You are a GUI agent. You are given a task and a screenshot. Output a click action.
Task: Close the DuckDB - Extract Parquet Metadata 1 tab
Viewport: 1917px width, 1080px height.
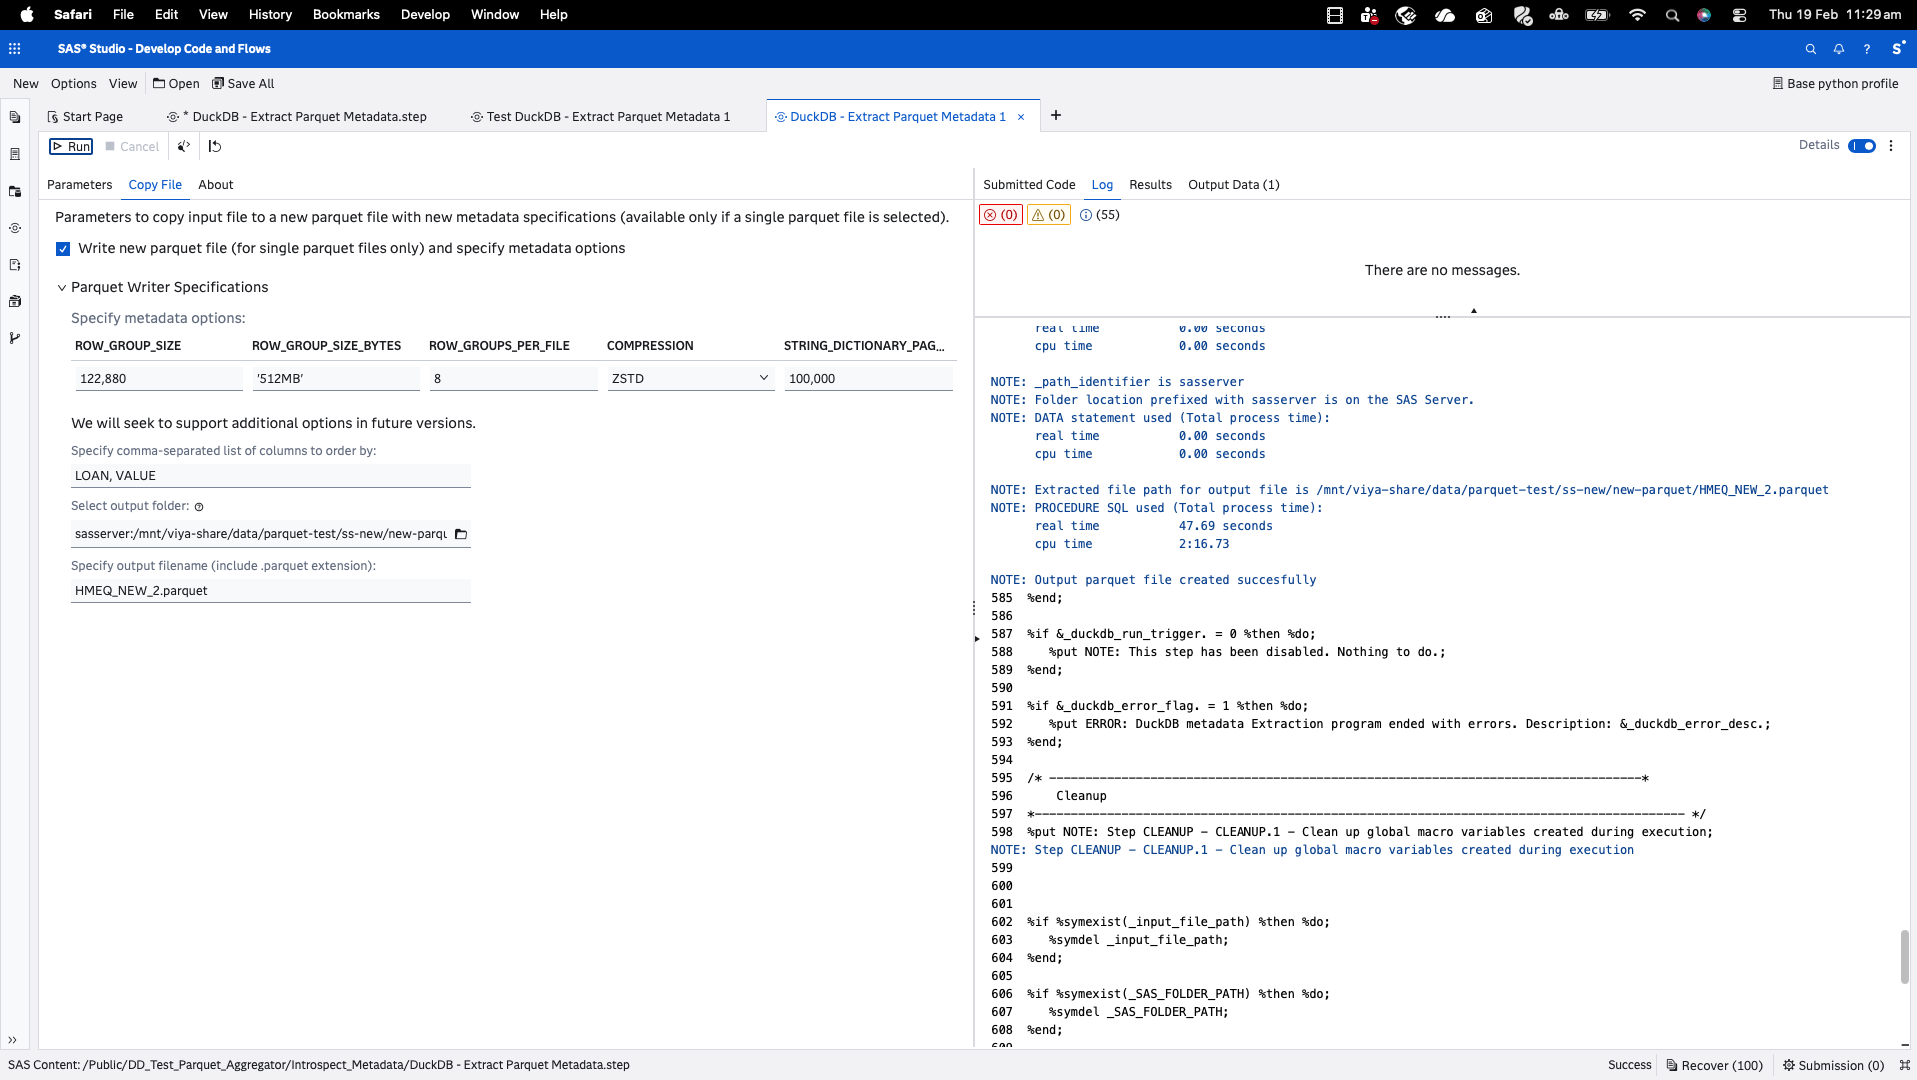(1021, 117)
